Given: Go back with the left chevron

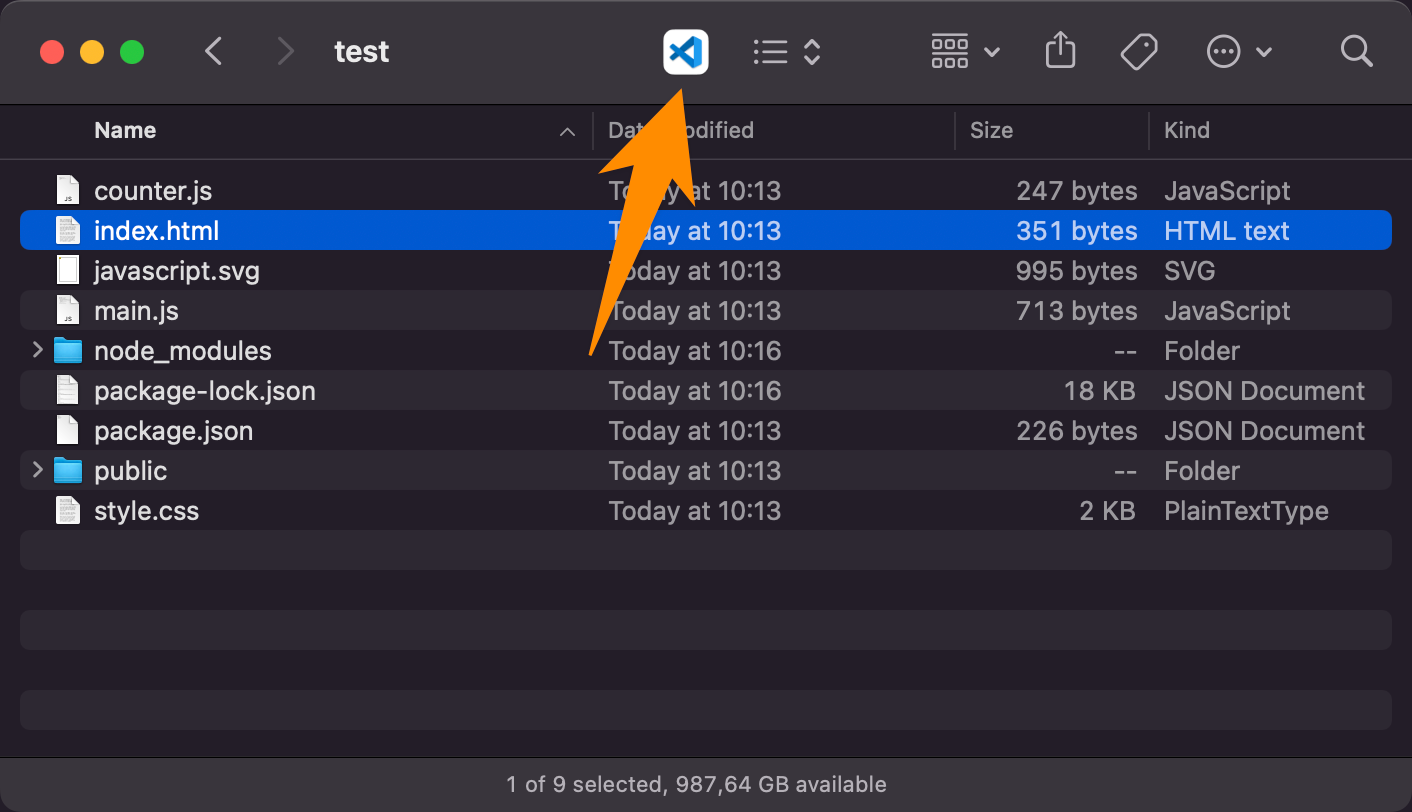Looking at the screenshot, I should (213, 51).
